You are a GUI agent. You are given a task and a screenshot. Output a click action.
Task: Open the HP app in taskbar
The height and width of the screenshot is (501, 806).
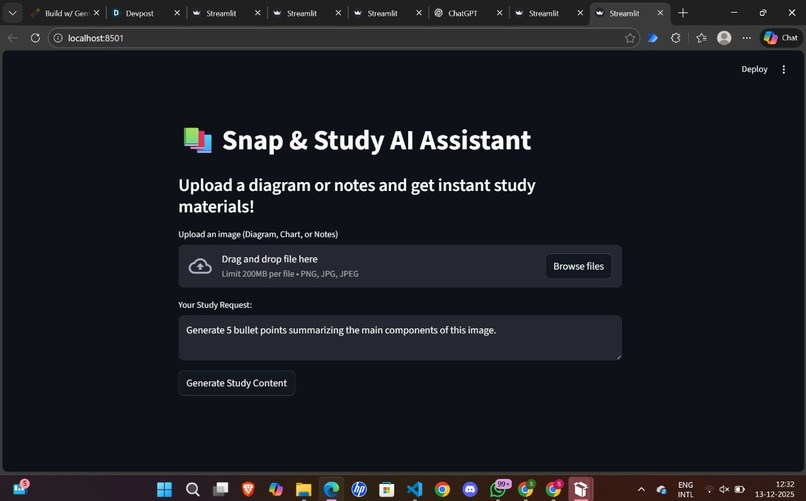click(359, 489)
